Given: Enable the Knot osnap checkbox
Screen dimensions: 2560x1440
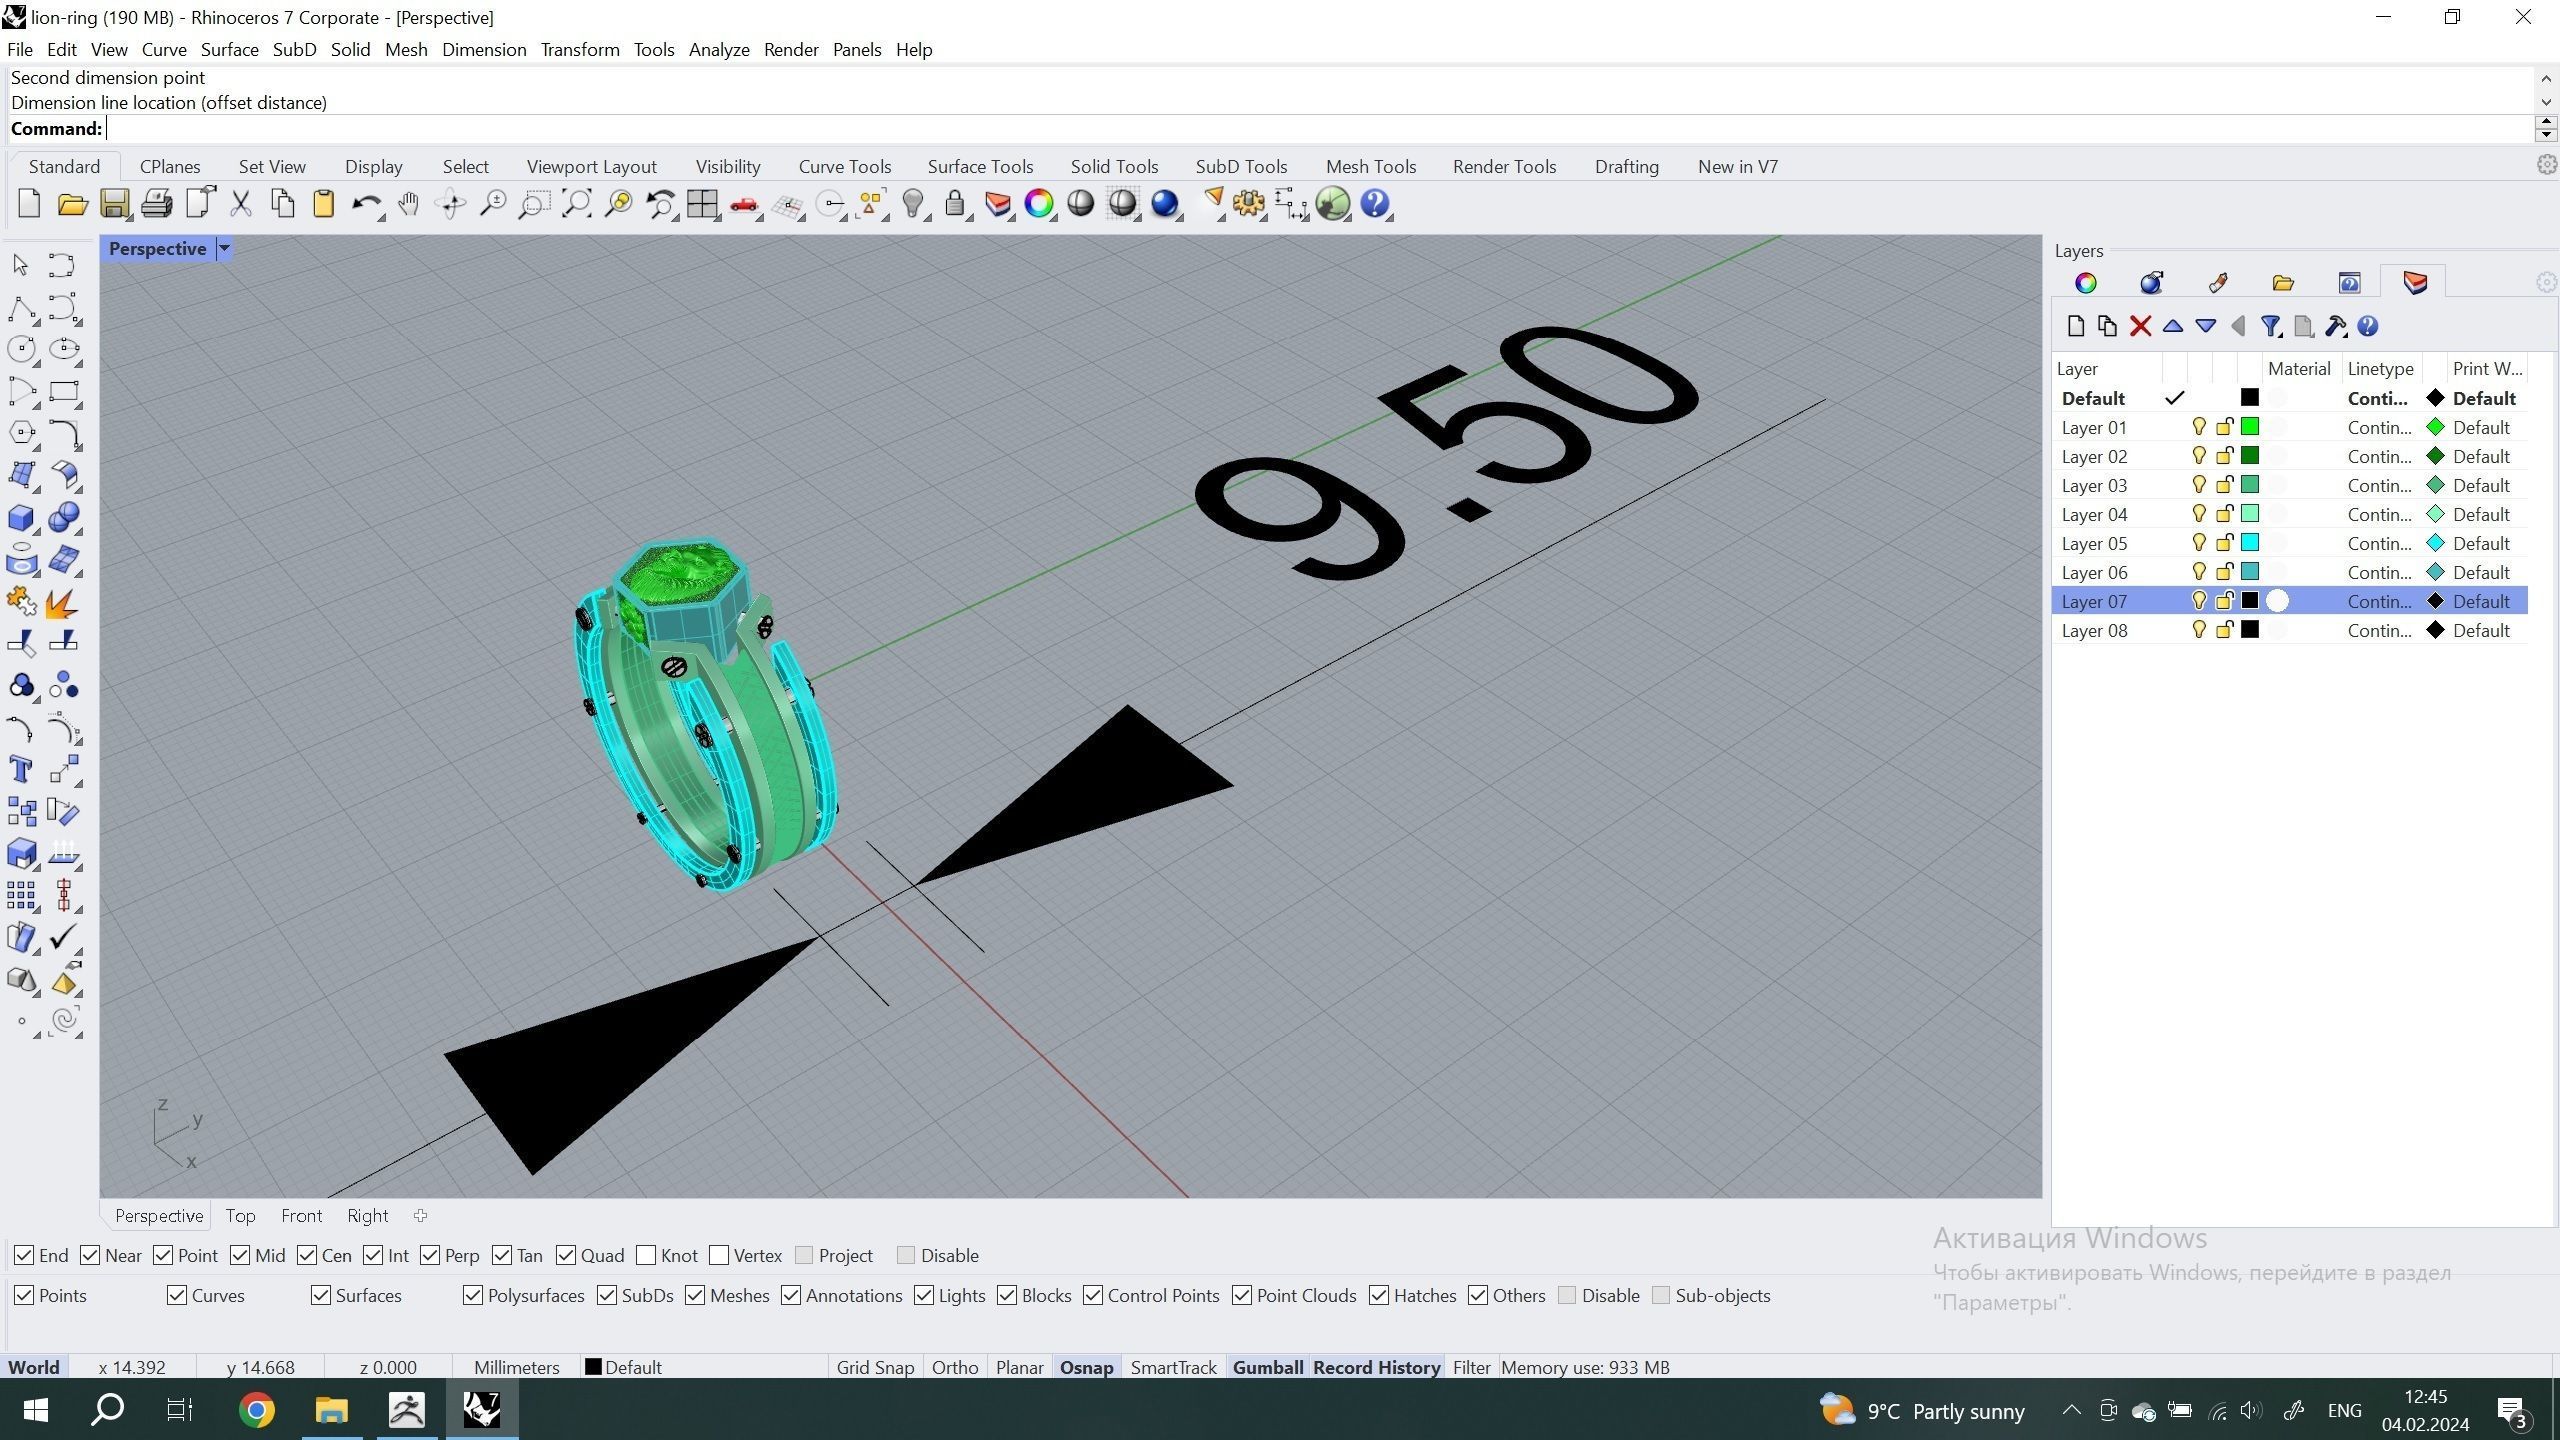Looking at the screenshot, I should [646, 1255].
